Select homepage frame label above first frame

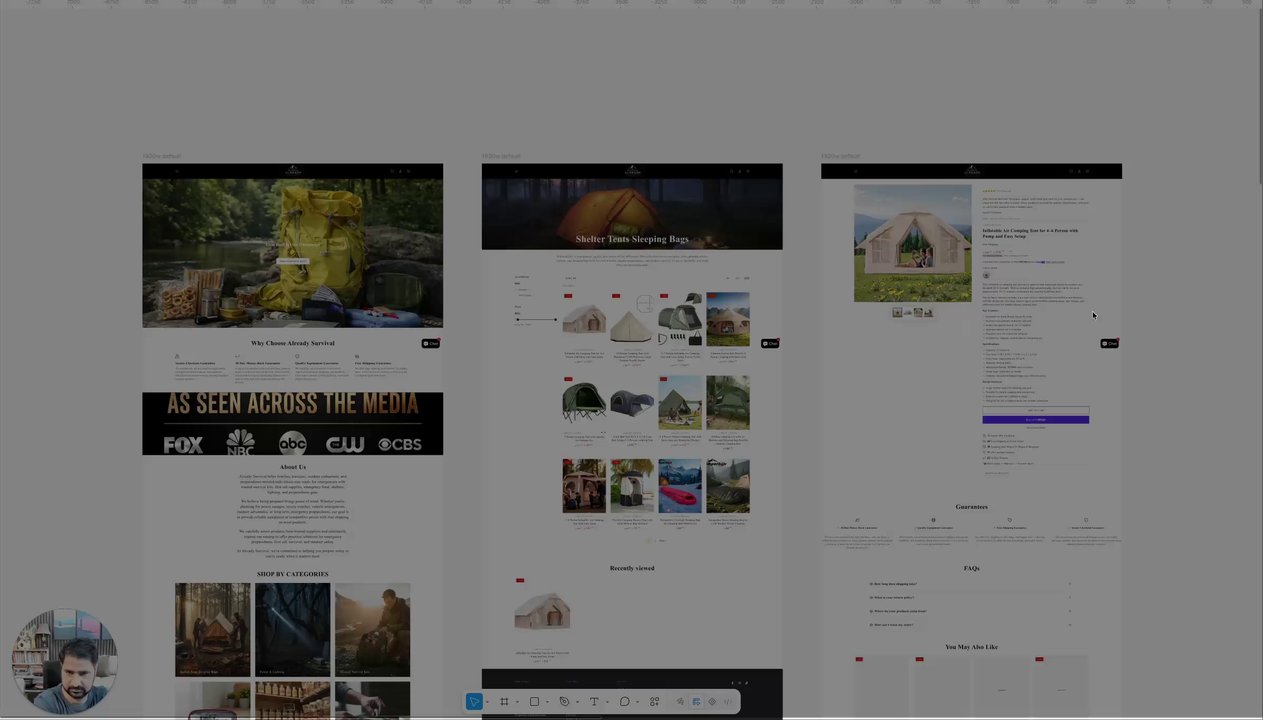point(162,156)
